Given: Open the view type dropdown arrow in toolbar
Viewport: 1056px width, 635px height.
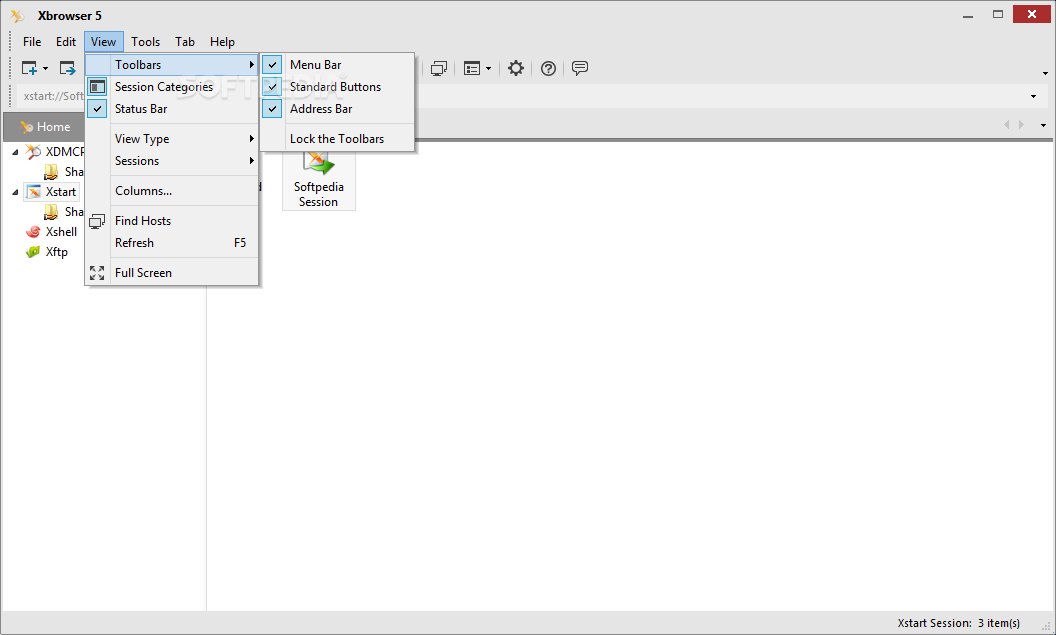Looking at the screenshot, I should point(488,69).
